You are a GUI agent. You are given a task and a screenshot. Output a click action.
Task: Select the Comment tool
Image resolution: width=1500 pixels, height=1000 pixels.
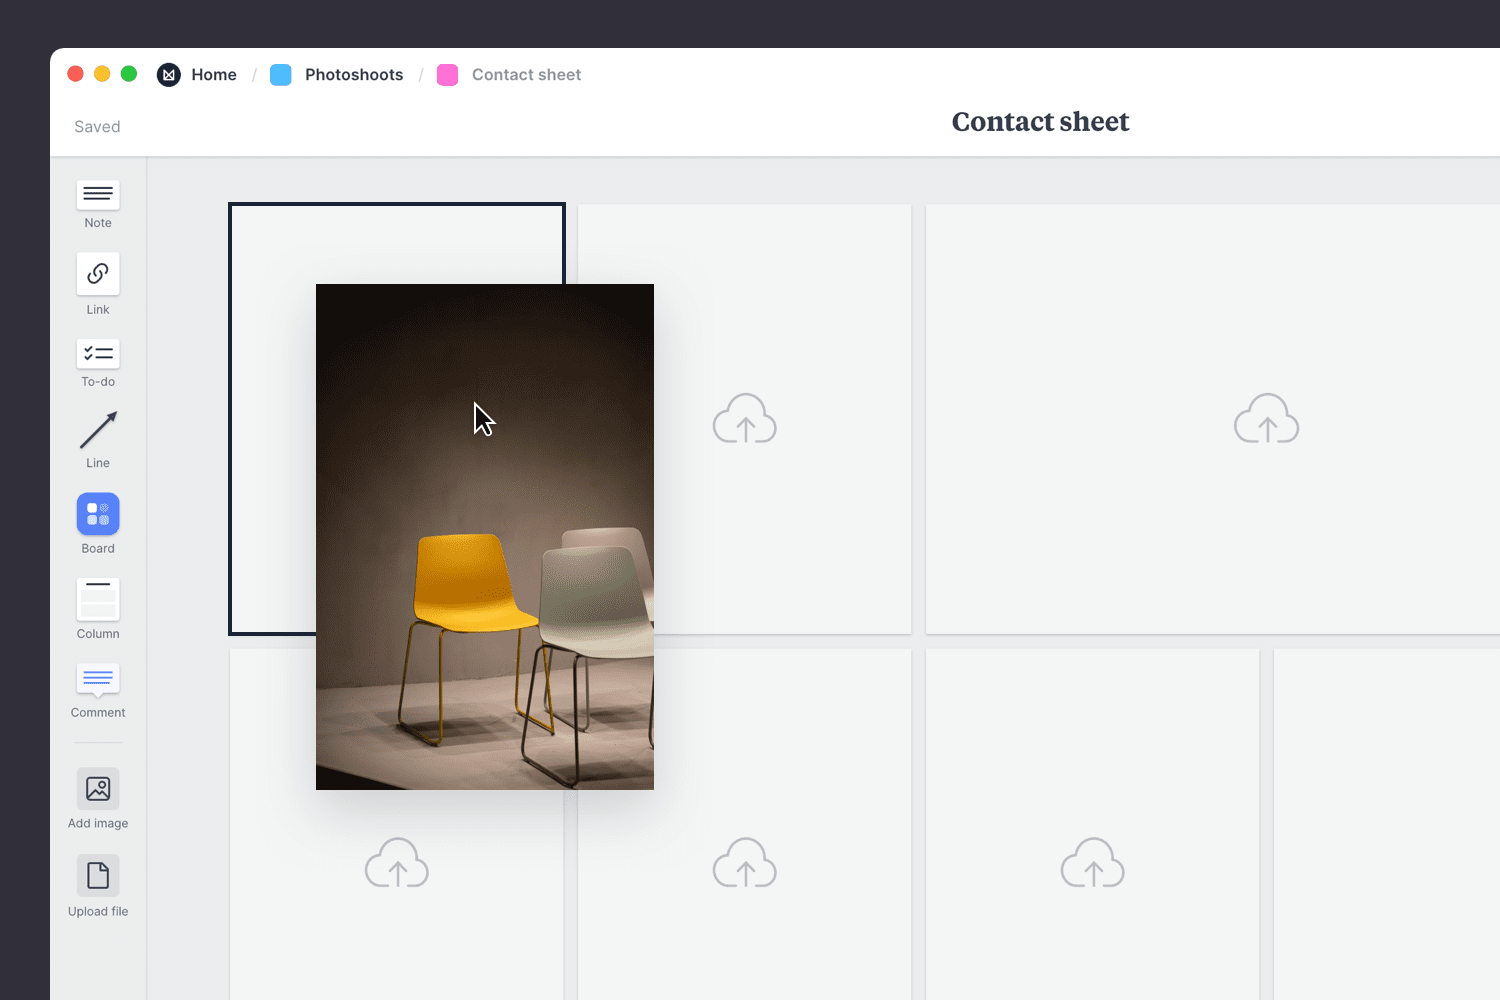[x=97, y=681]
